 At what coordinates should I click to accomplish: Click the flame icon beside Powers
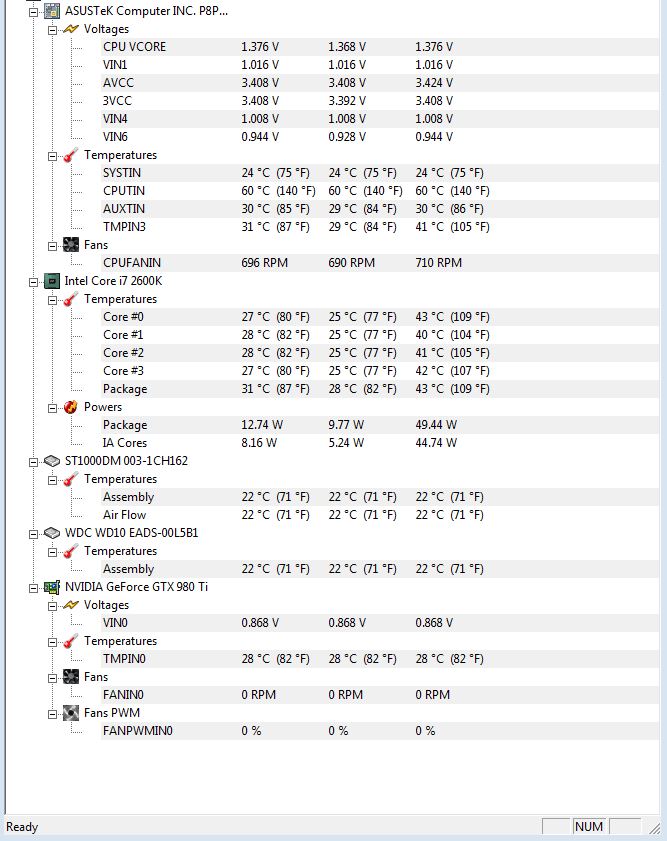(x=71, y=407)
